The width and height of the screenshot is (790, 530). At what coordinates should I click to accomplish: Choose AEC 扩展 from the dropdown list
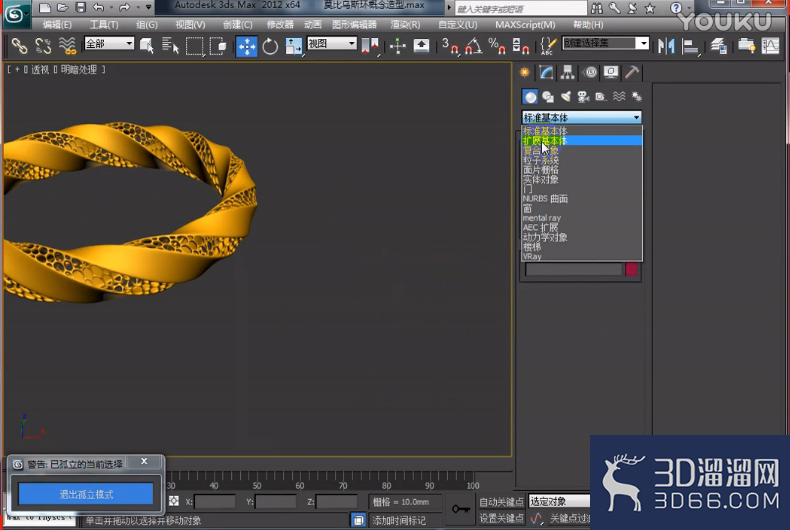(582, 227)
